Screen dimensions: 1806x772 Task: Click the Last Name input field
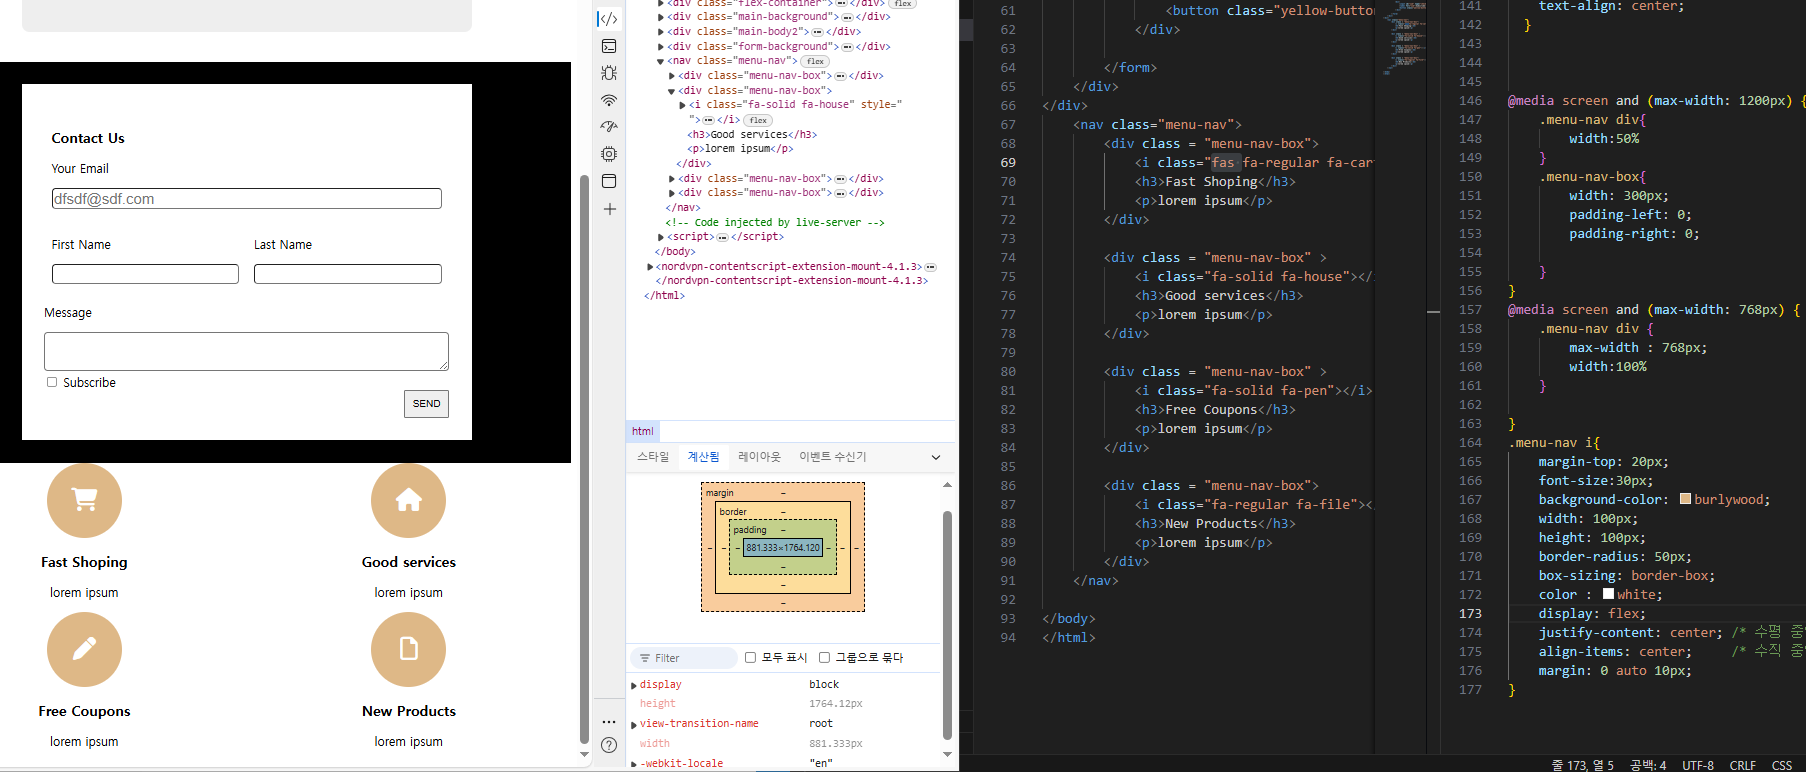coord(347,274)
